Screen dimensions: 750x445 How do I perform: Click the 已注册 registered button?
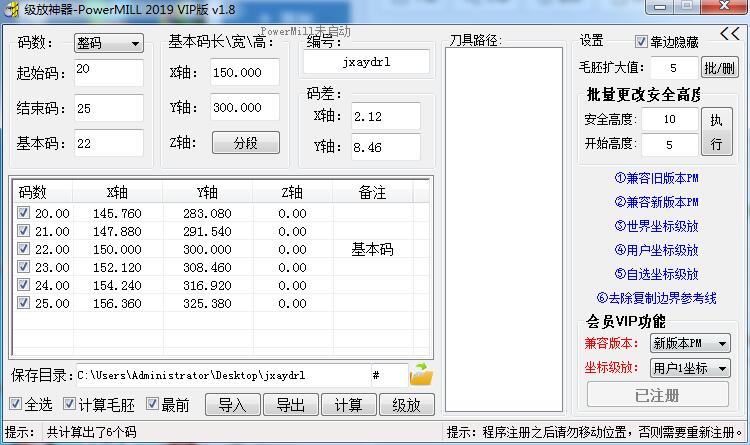(x=658, y=395)
